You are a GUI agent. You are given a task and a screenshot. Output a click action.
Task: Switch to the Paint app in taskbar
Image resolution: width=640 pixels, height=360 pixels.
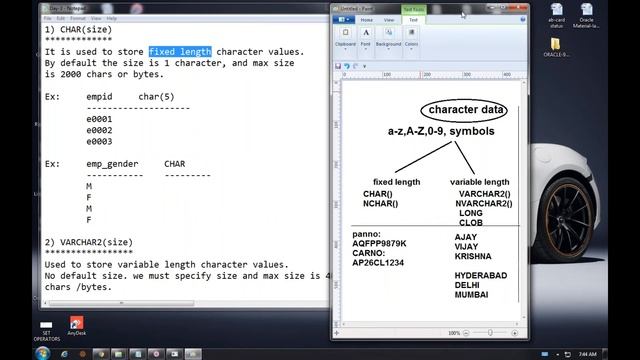coord(193,354)
